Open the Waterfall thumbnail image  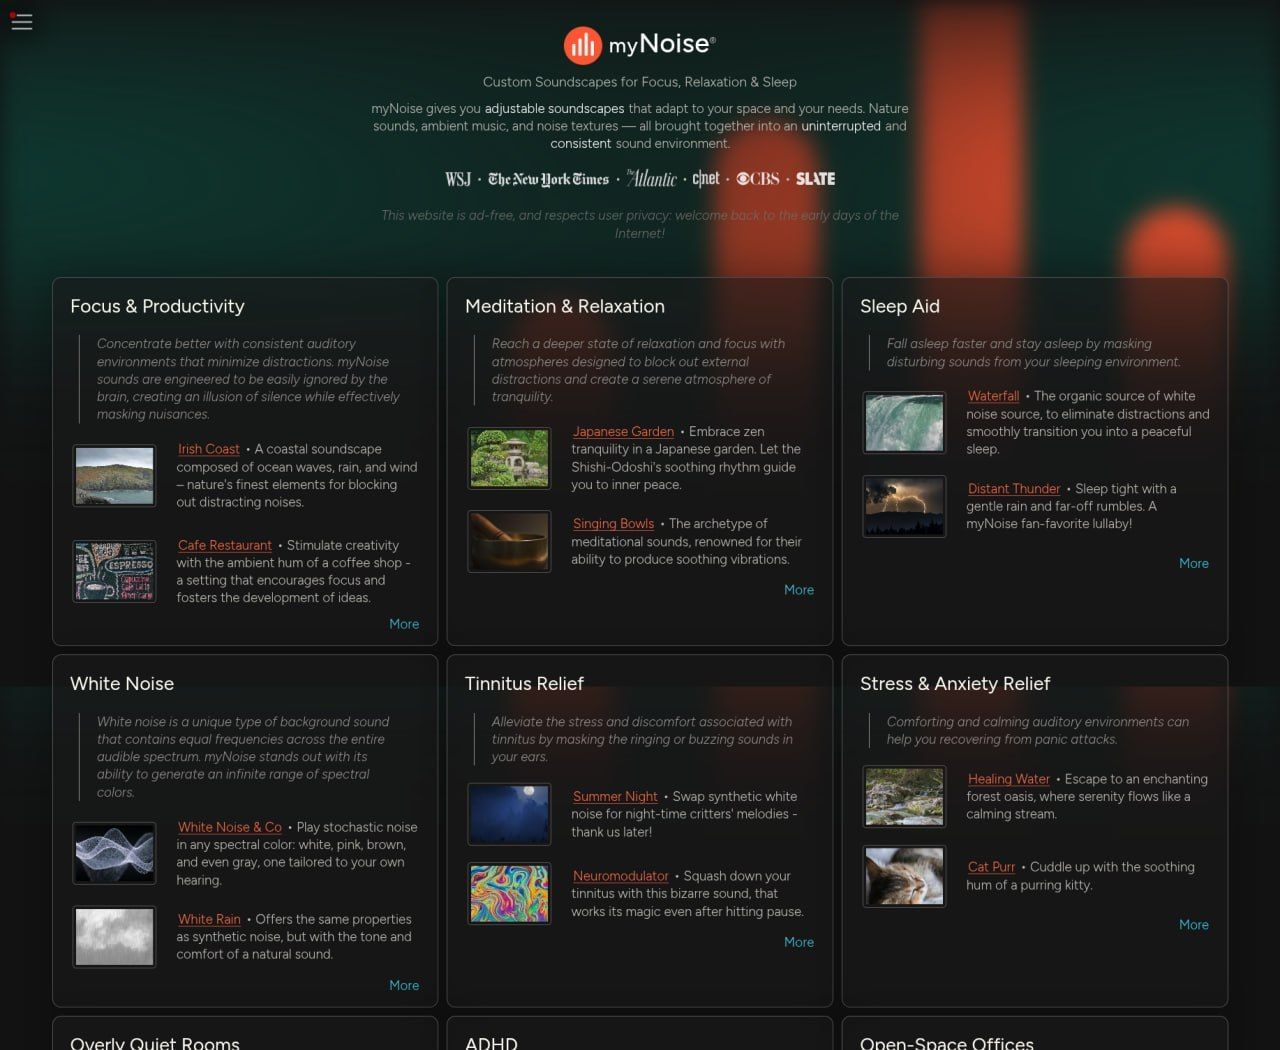click(904, 422)
